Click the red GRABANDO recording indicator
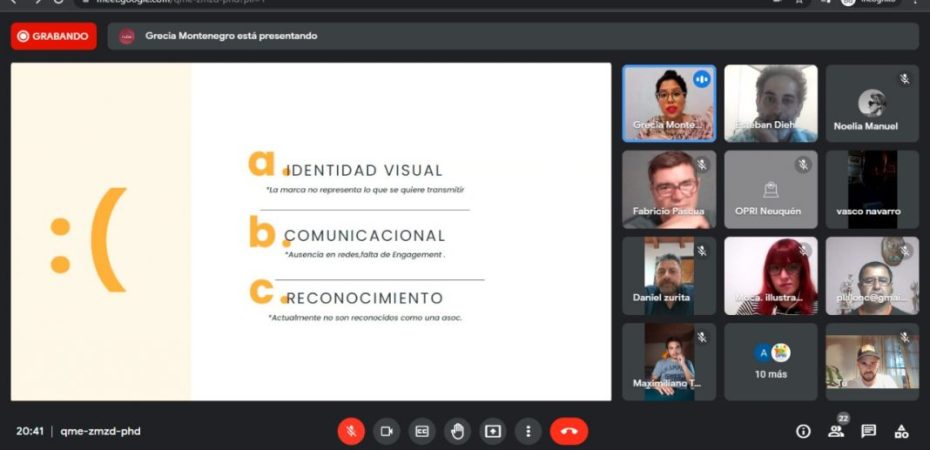 coord(54,37)
